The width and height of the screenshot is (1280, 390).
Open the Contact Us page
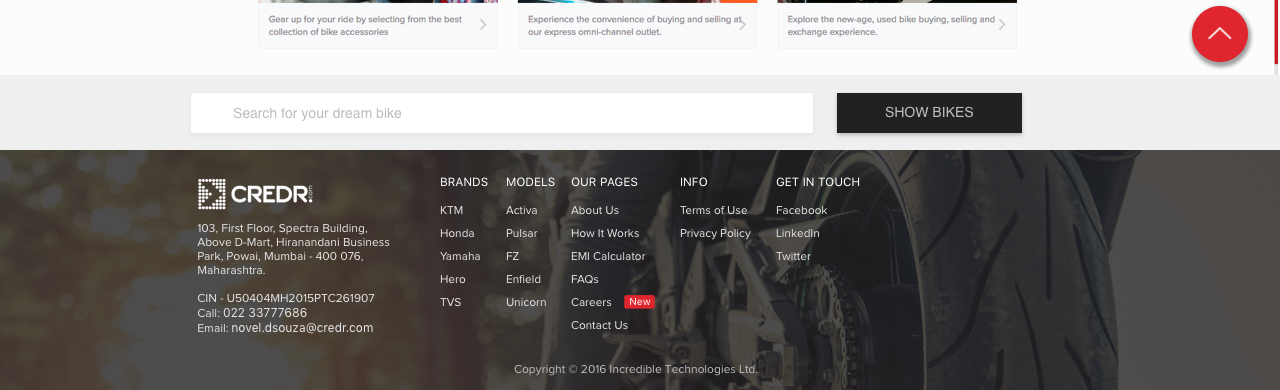[600, 325]
